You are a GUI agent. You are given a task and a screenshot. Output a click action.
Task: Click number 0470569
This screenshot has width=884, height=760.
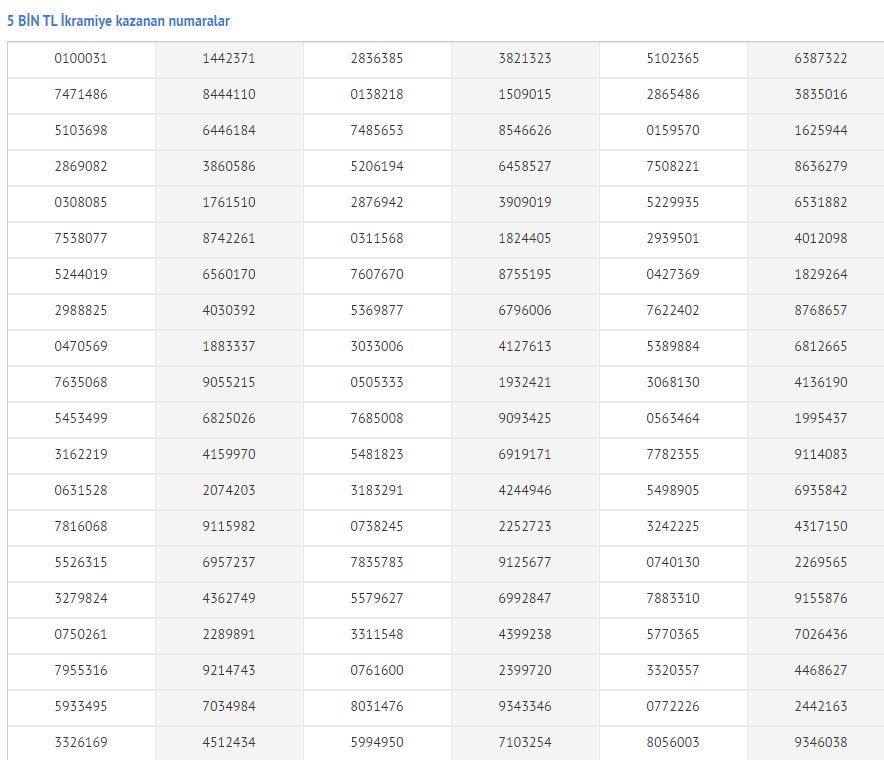(x=81, y=346)
